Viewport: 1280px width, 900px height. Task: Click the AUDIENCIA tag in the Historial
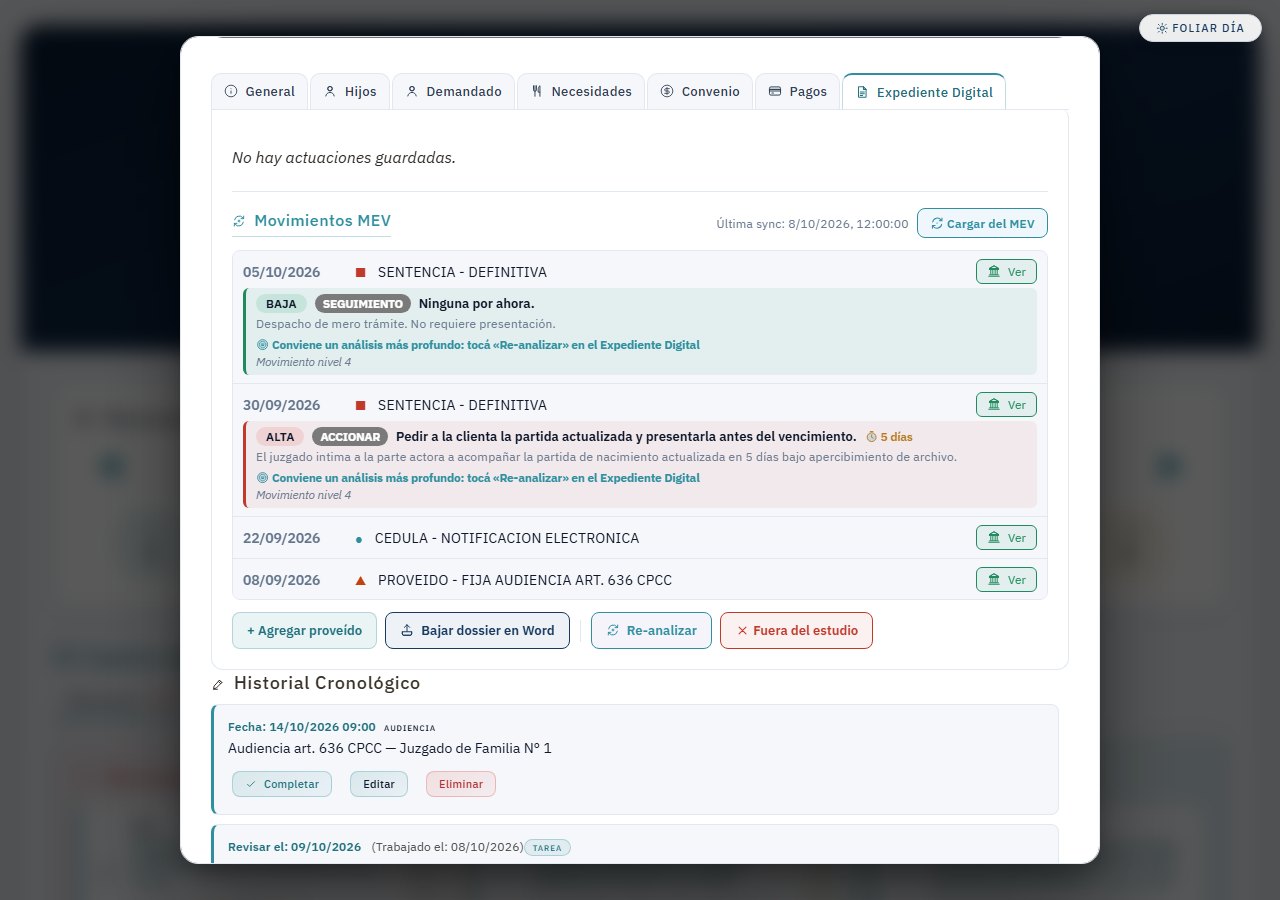[x=410, y=728]
